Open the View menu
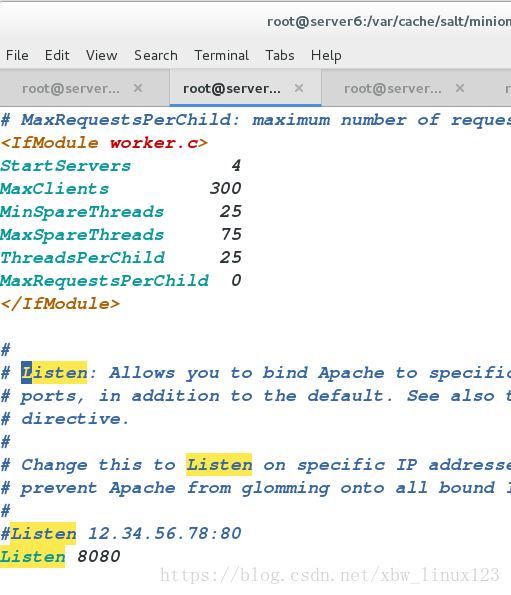This screenshot has width=511, height=595. click(x=101, y=55)
